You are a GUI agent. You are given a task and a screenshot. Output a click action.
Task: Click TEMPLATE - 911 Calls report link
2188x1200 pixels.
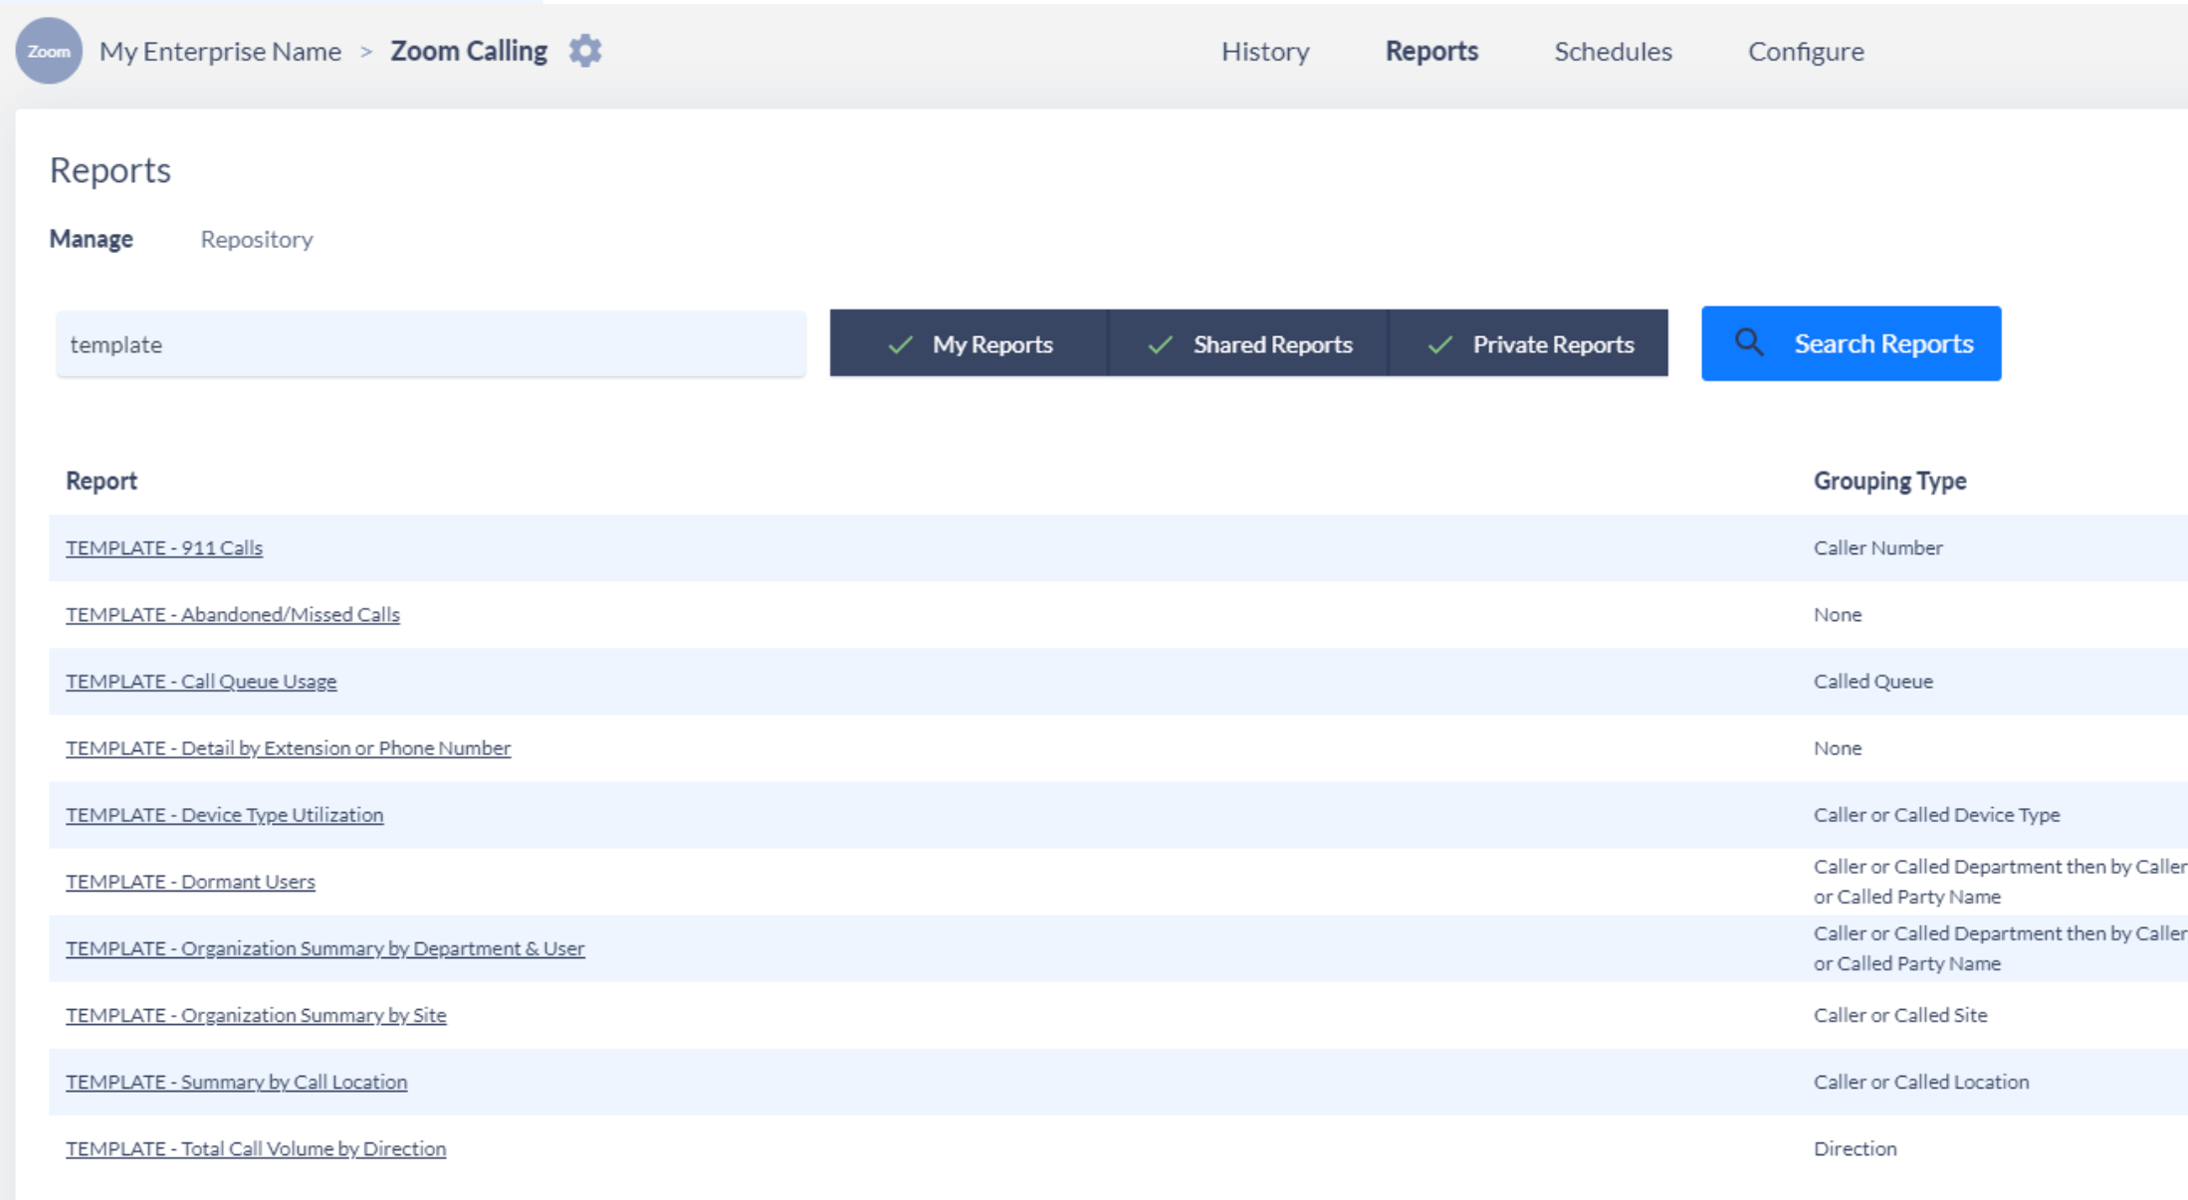click(164, 547)
